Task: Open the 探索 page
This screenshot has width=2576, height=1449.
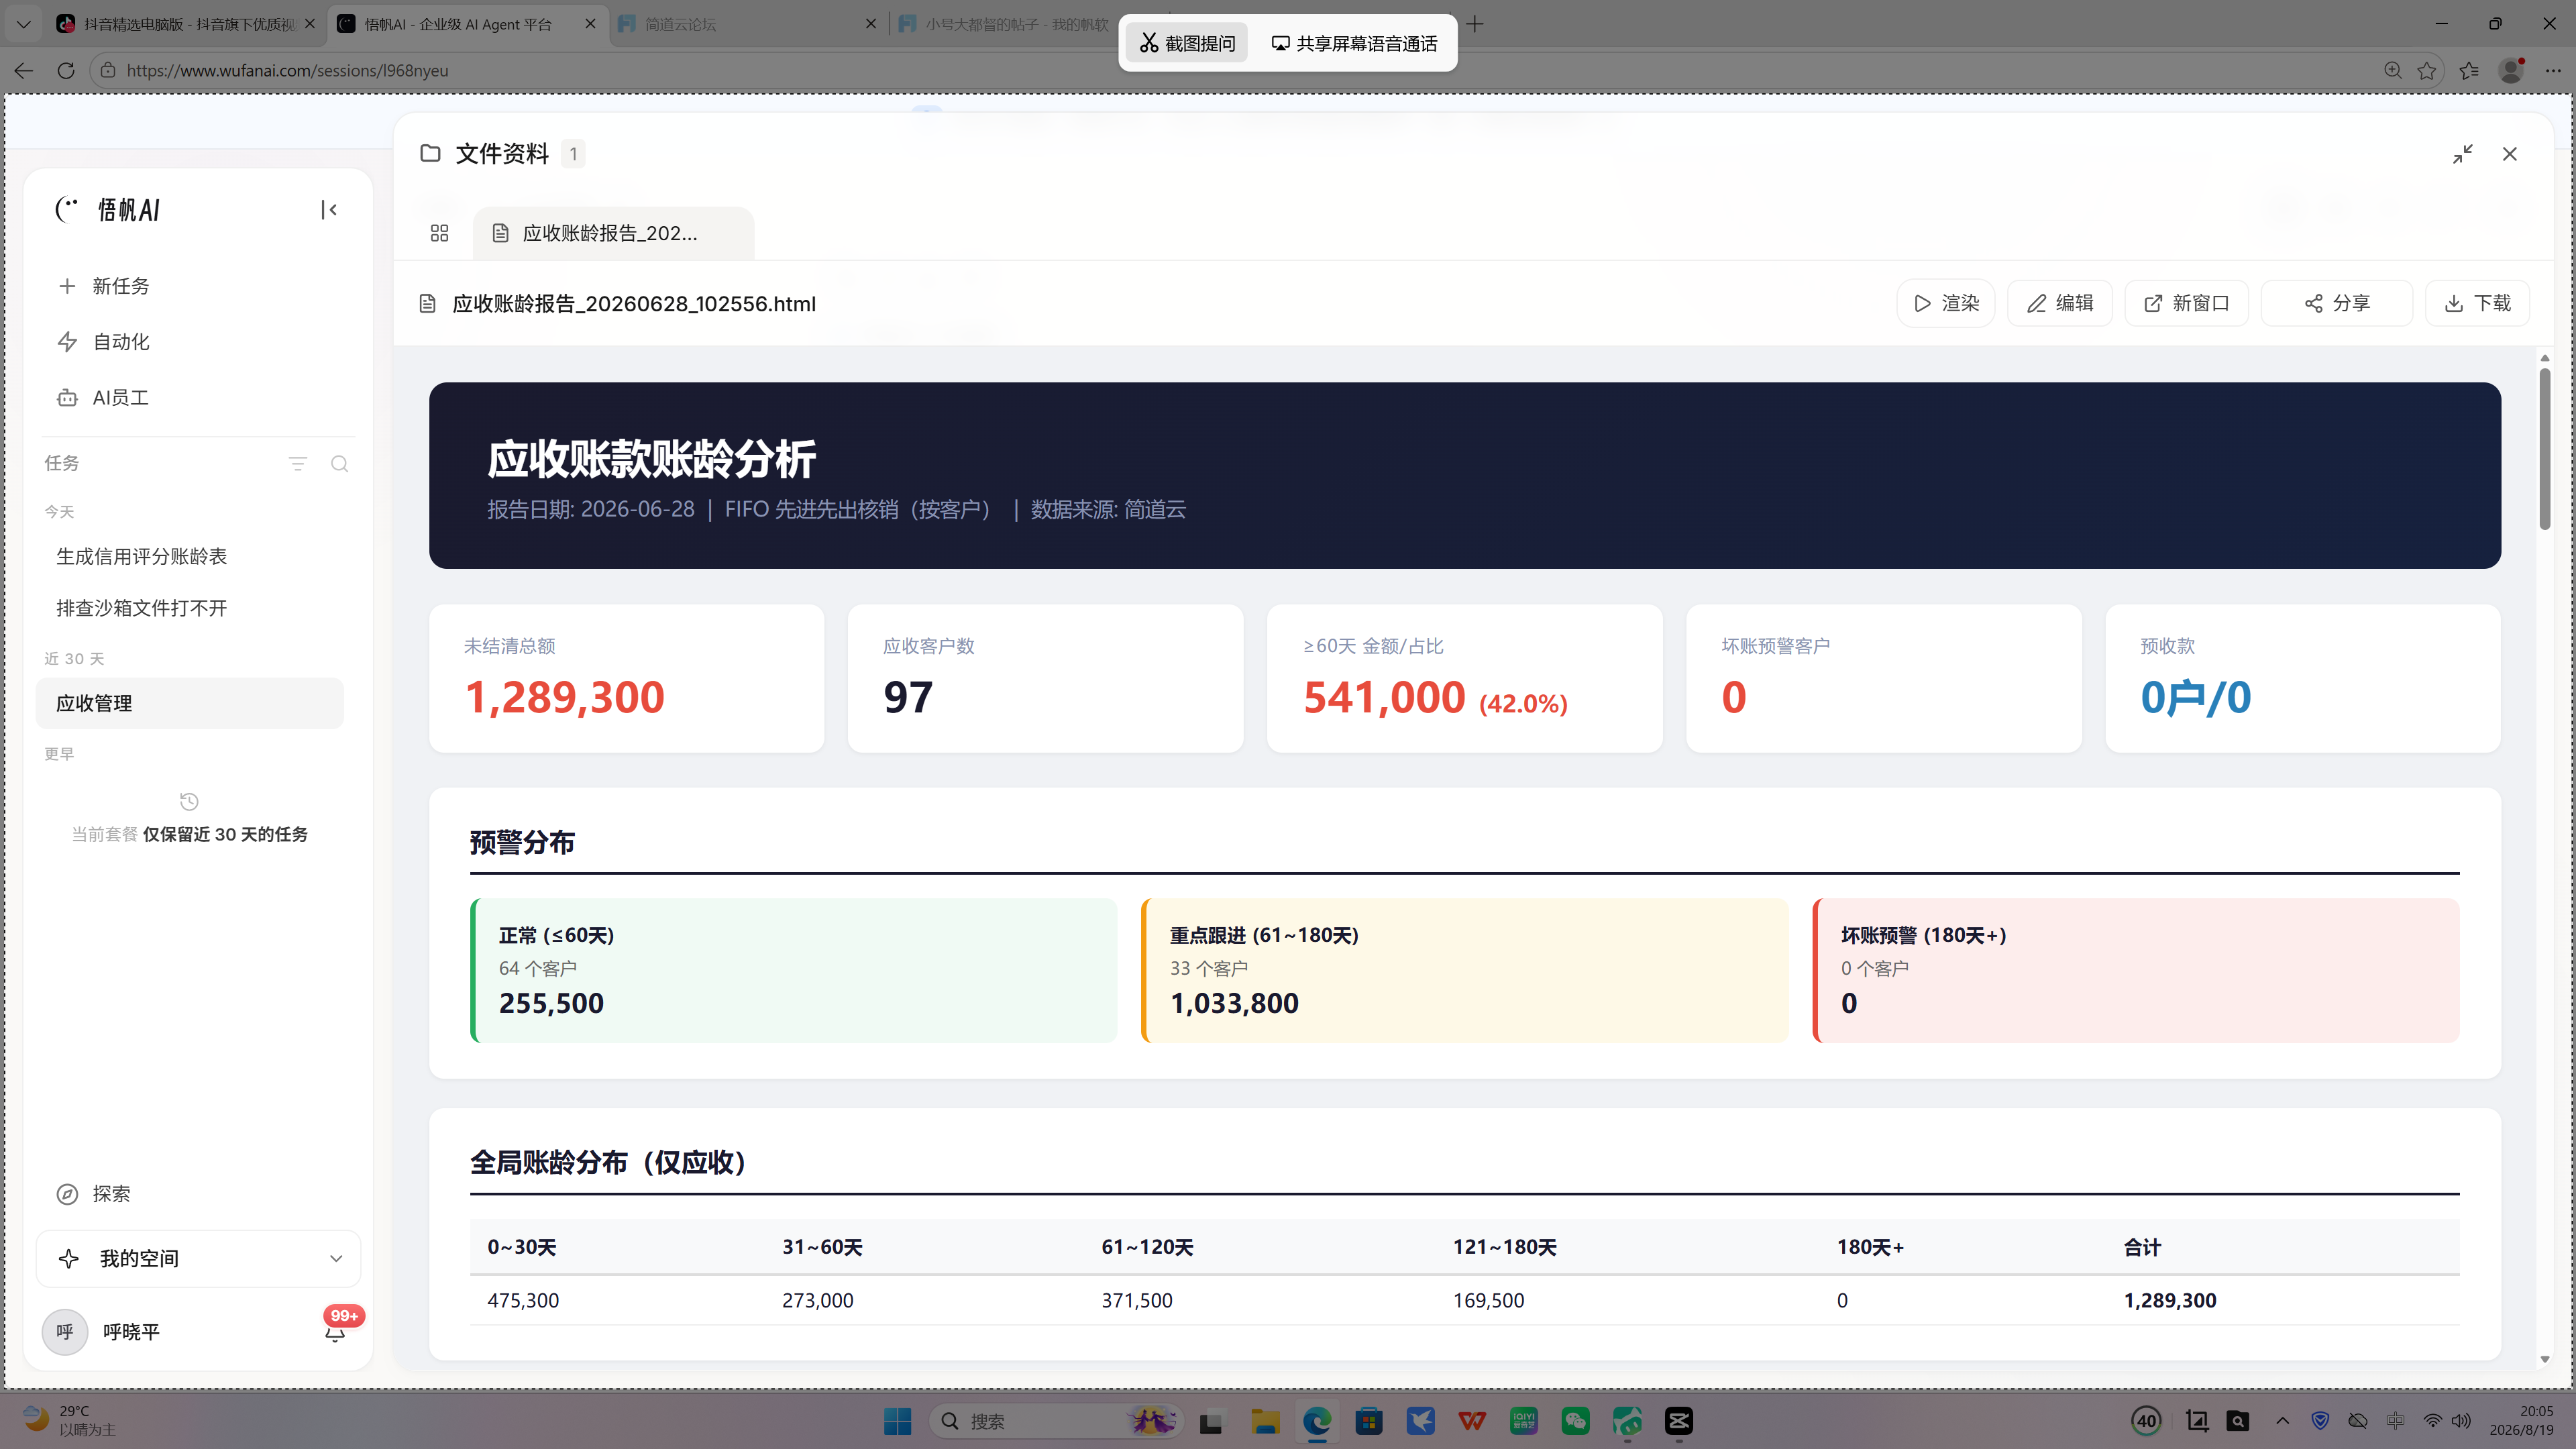Action: pyautogui.click(x=94, y=1194)
